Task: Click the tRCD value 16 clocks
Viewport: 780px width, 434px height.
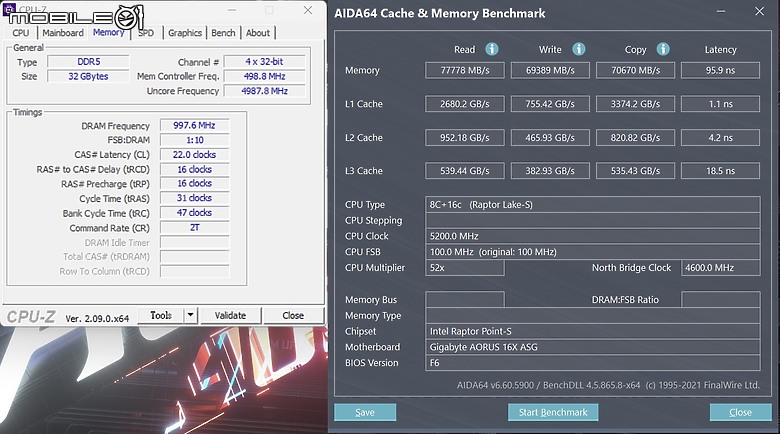Action: click(x=195, y=169)
